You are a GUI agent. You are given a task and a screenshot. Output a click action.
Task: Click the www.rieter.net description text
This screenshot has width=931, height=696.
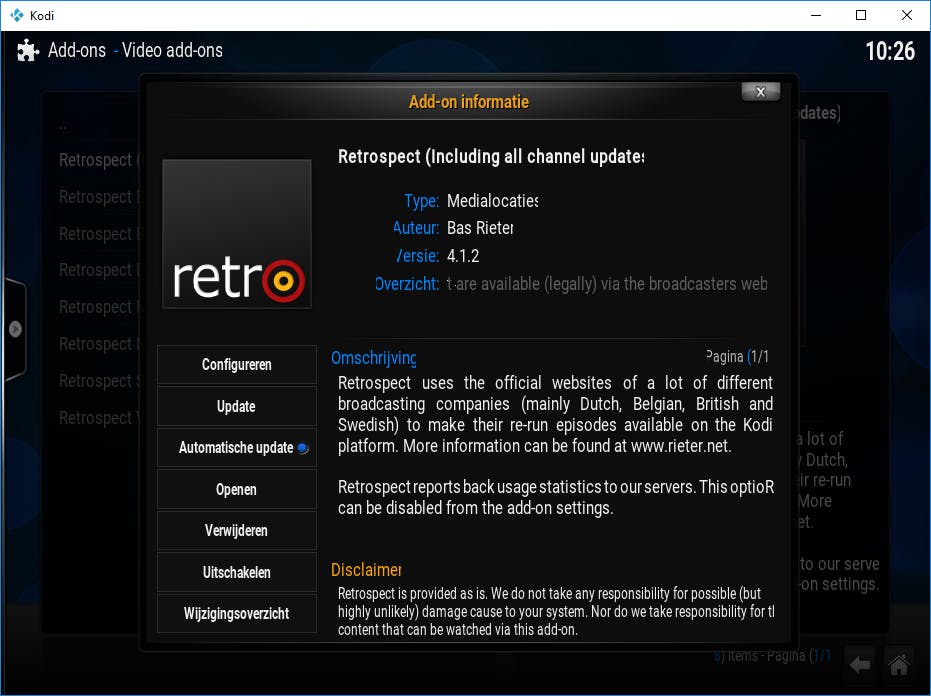[x=680, y=446]
